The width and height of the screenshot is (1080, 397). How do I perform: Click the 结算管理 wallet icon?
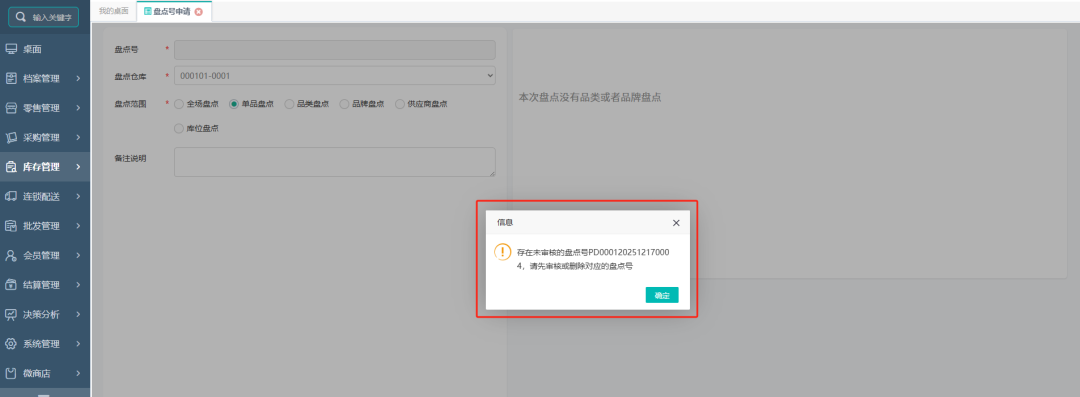tap(11, 285)
